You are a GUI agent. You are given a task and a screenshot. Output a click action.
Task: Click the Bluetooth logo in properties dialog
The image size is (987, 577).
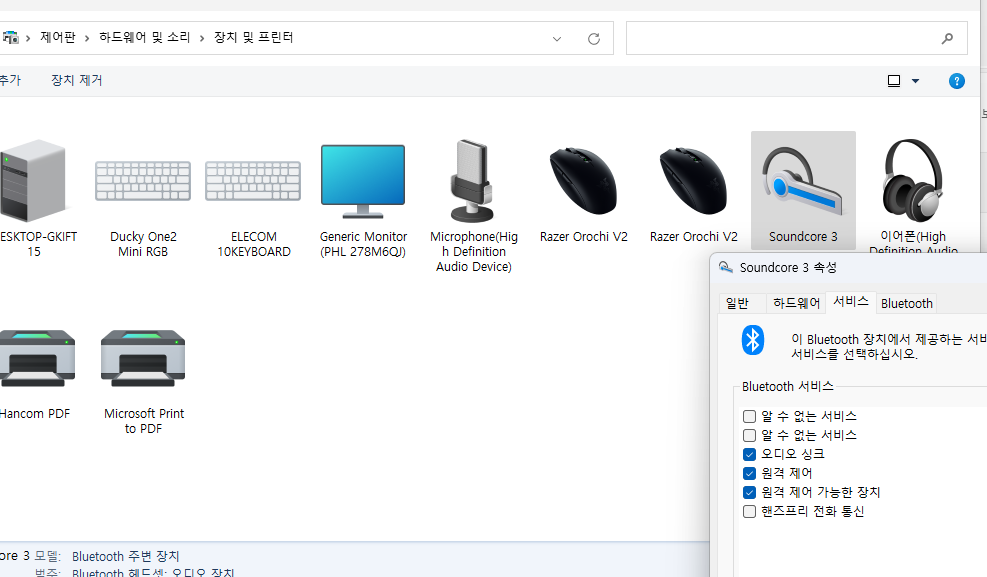752,340
